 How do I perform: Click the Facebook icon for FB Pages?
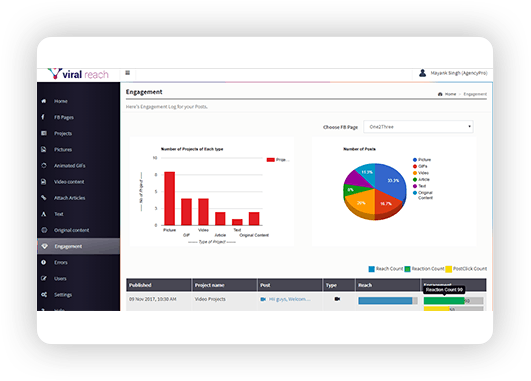pos(43,117)
